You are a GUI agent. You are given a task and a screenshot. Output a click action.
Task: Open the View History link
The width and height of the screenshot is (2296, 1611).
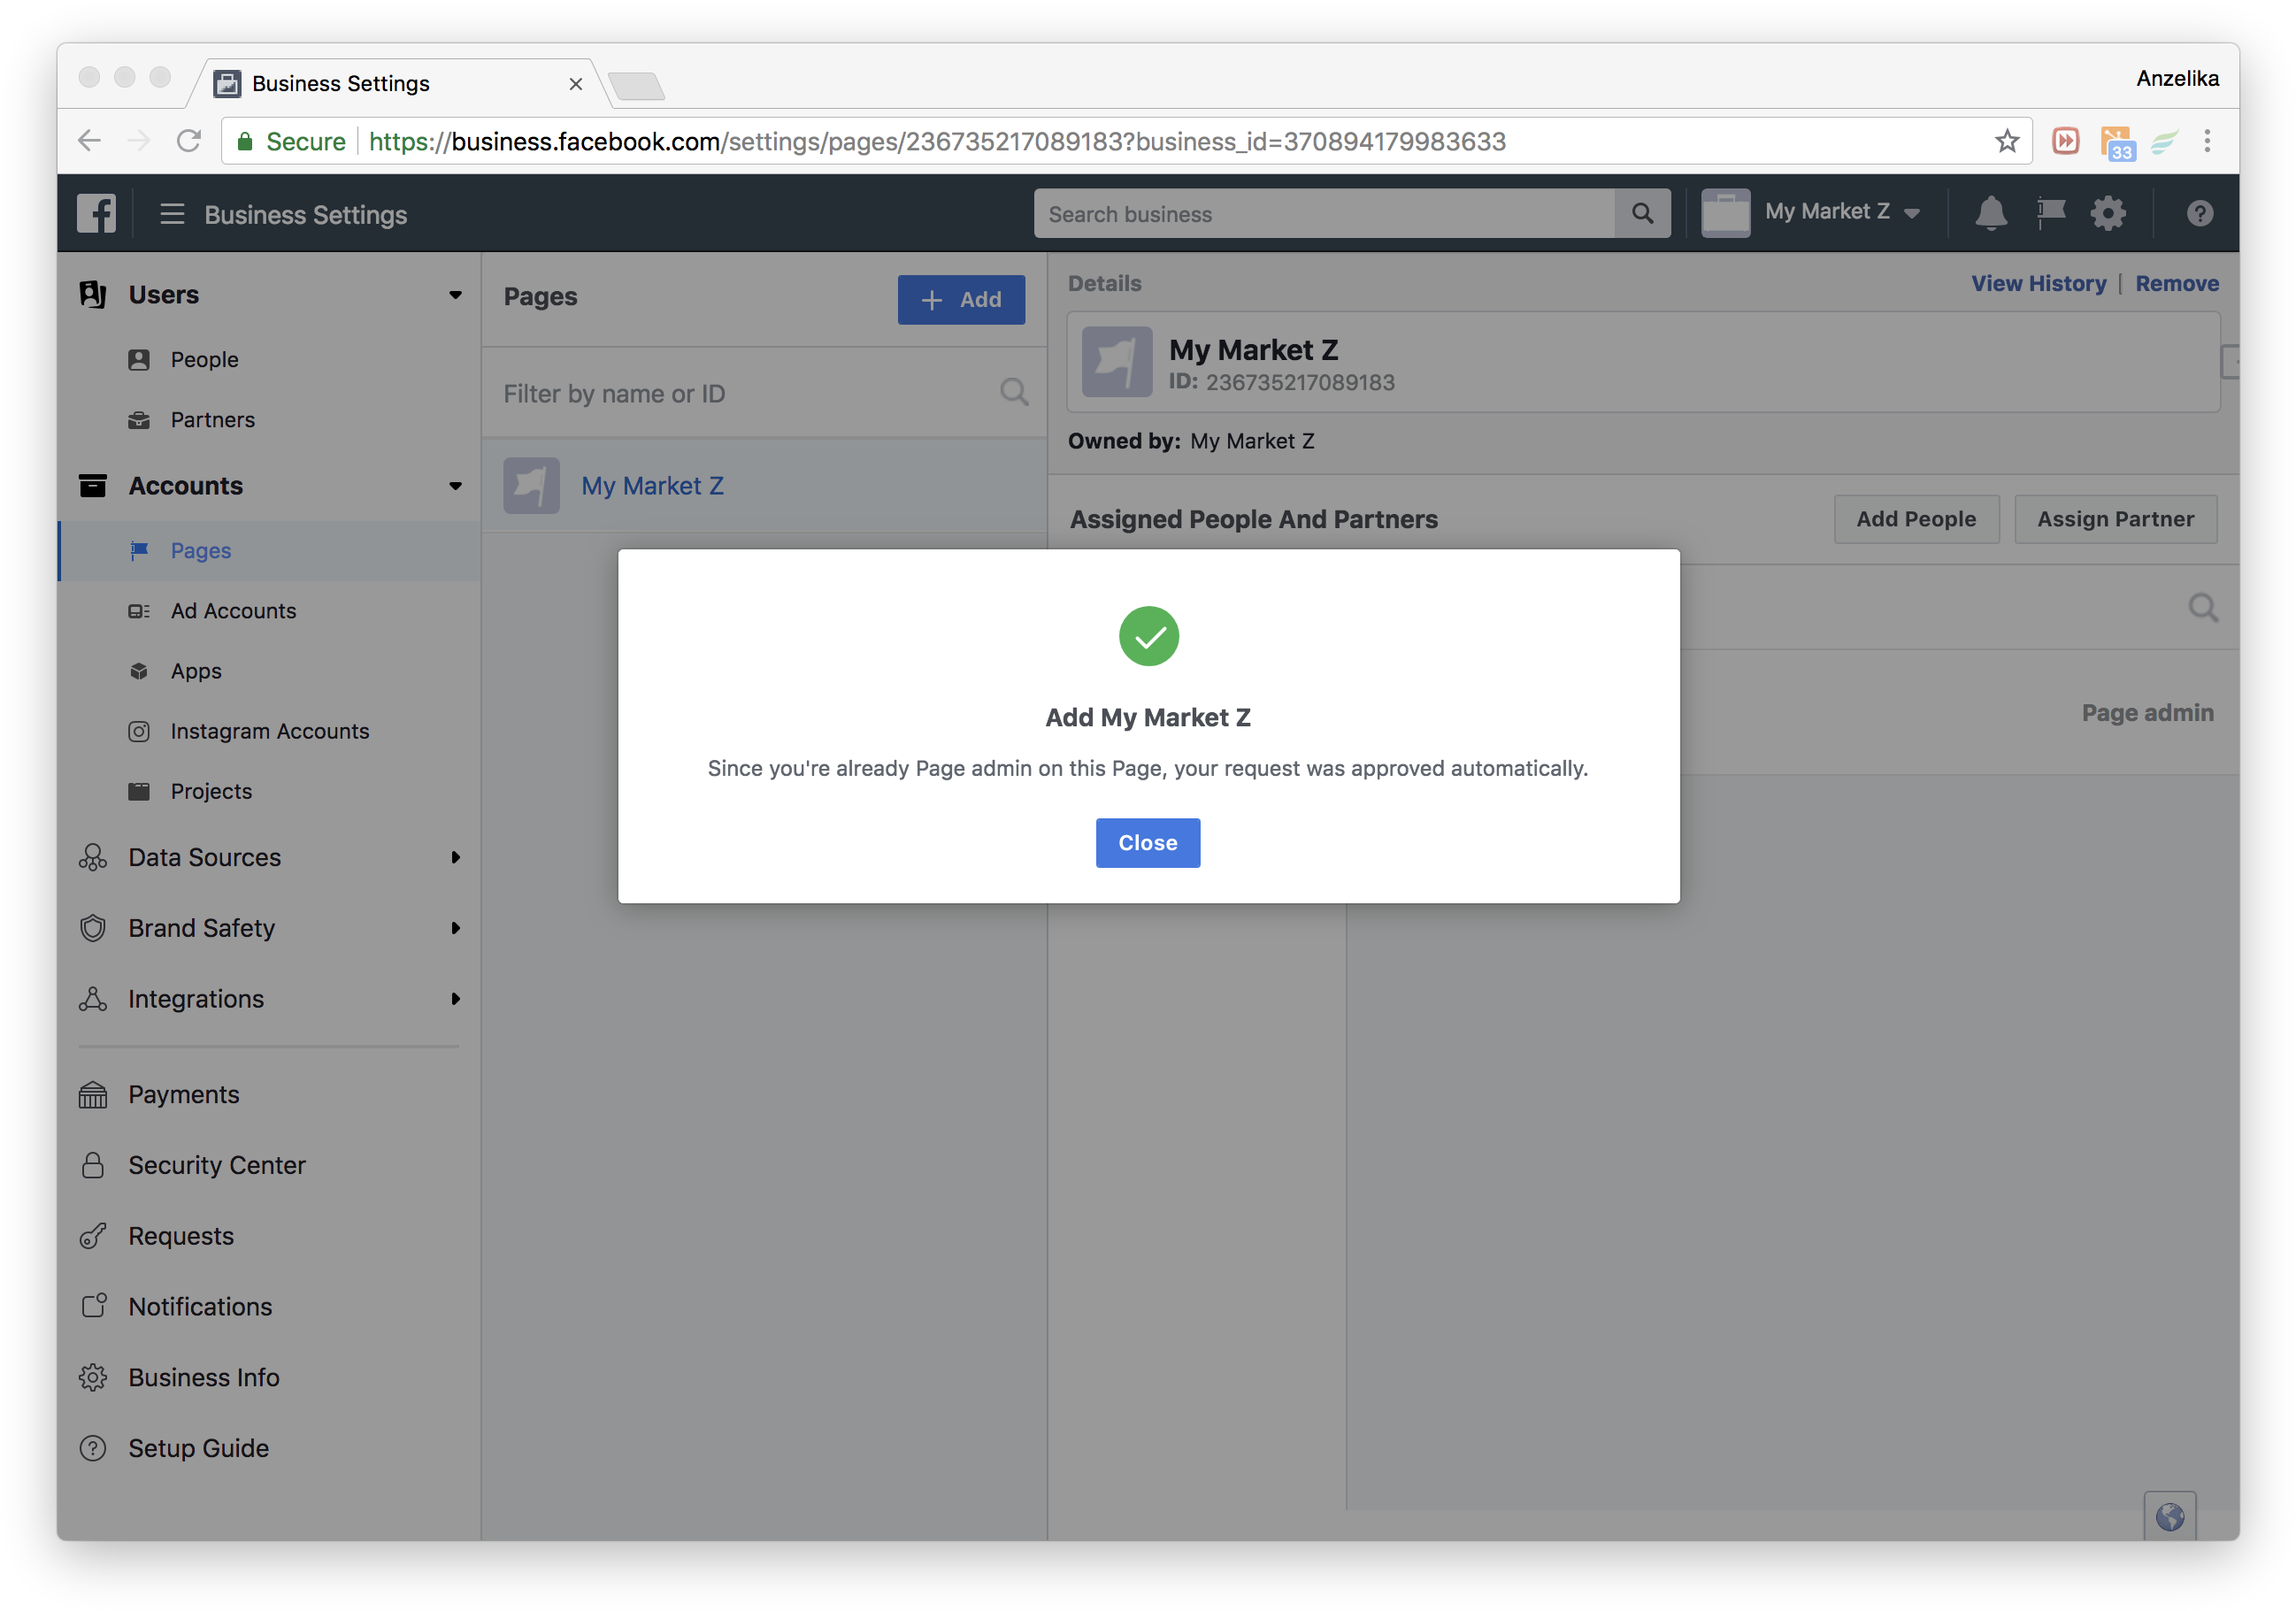tap(2038, 283)
